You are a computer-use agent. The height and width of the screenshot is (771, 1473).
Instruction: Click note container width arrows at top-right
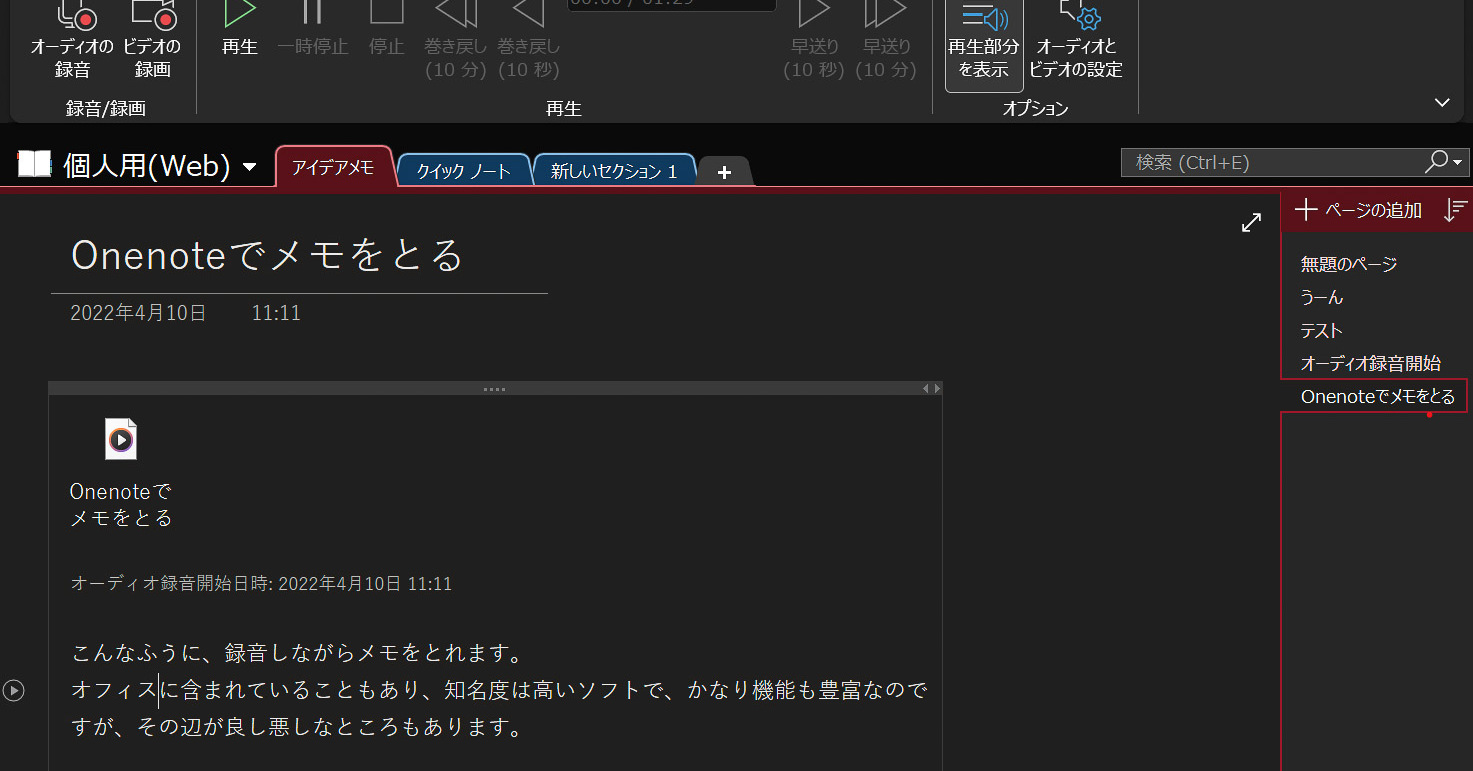(x=931, y=388)
